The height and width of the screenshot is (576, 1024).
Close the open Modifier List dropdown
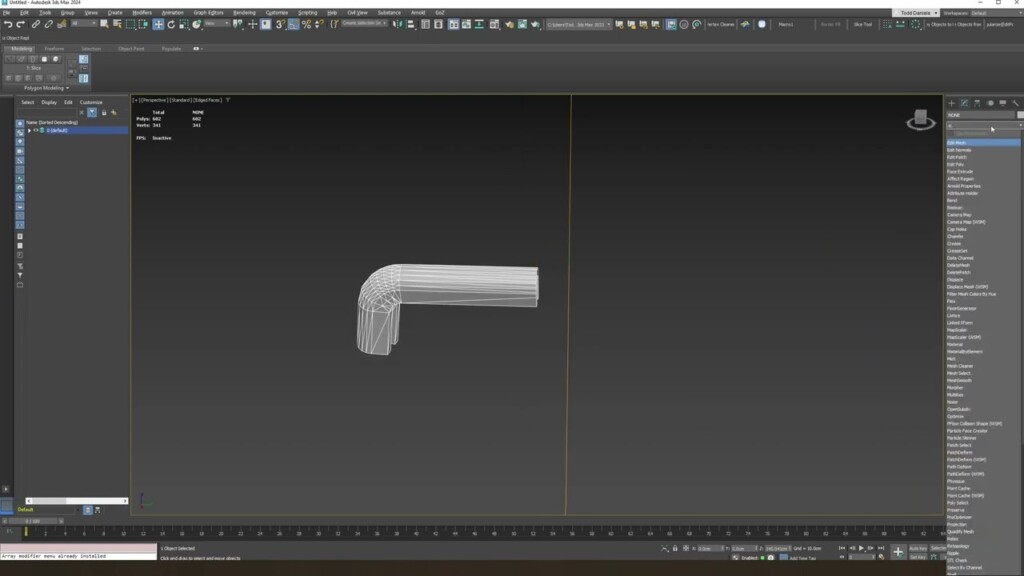pyautogui.click(x=1019, y=127)
